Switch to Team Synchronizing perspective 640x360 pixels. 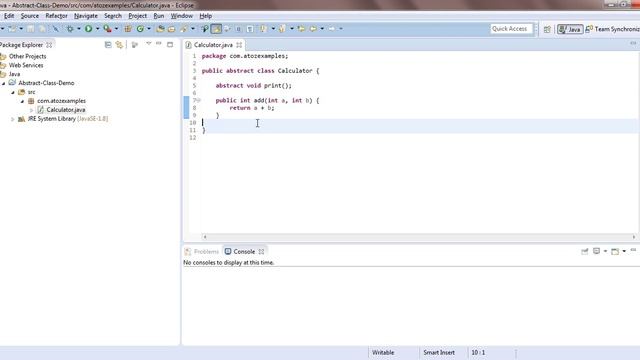[x=613, y=29]
